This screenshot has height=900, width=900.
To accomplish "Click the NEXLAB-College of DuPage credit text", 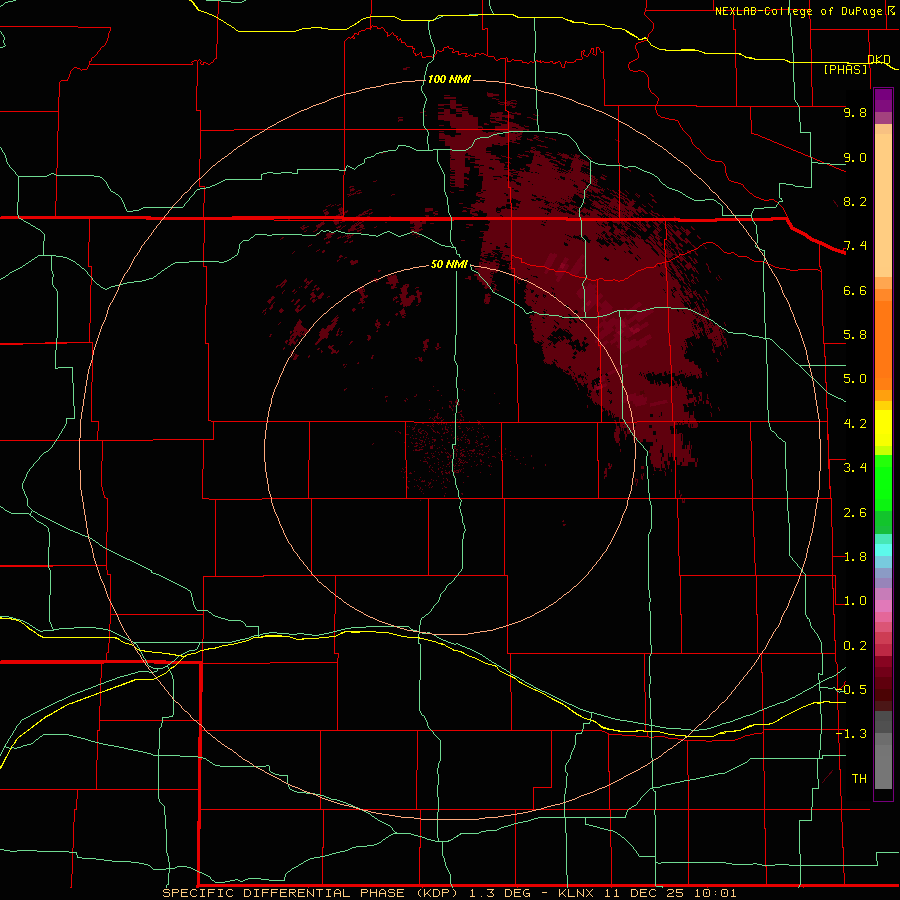I will click(798, 11).
